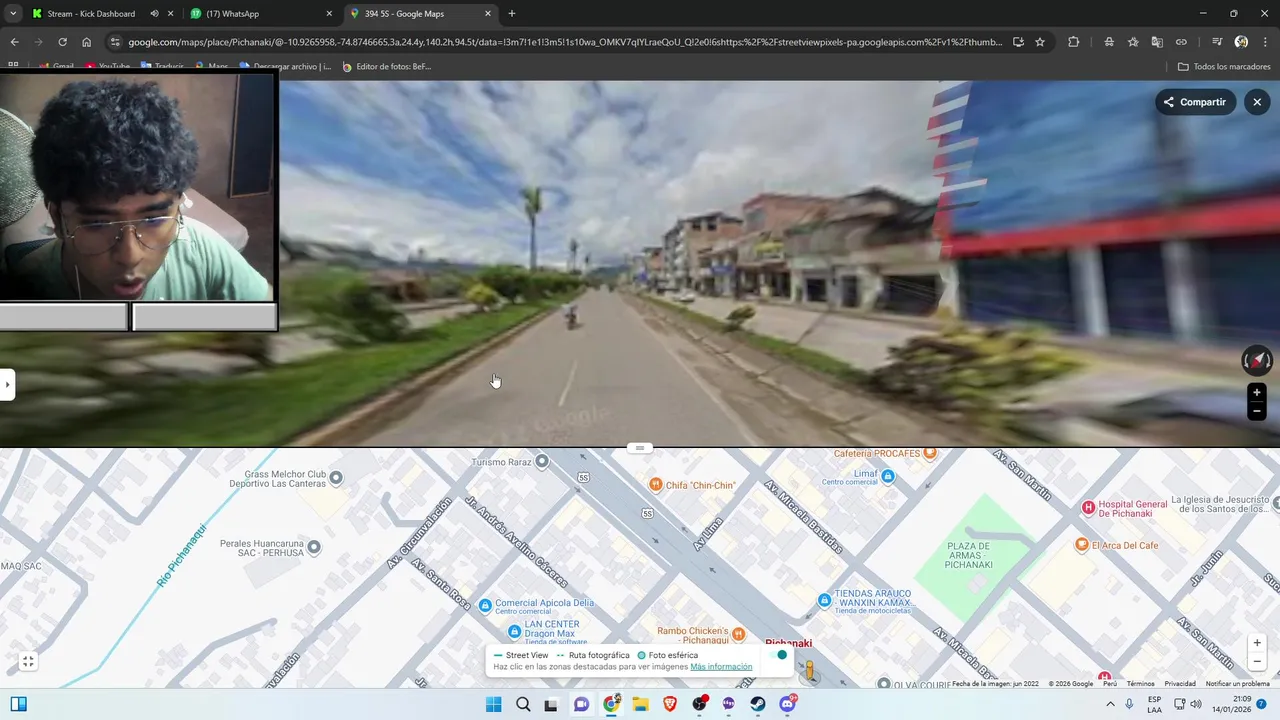Select the Limaf centro comercial pin
The width and height of the screenshot is (1280, 720).
click(888, 476)
